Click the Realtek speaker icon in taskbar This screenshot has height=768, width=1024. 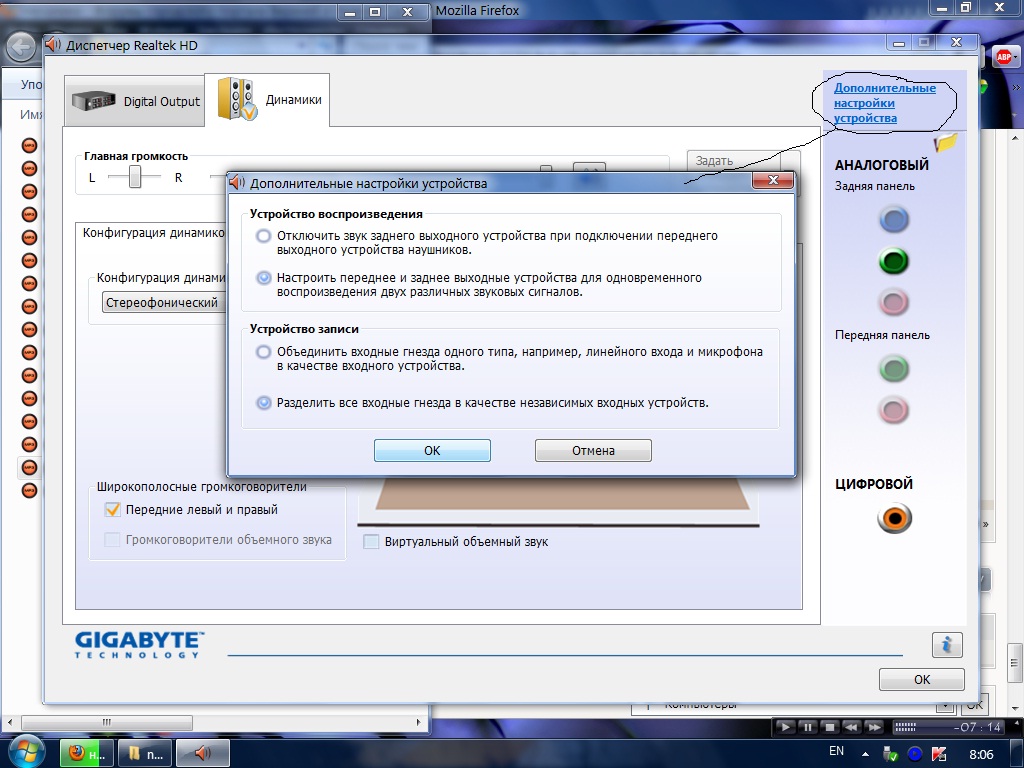coord(204,753)
